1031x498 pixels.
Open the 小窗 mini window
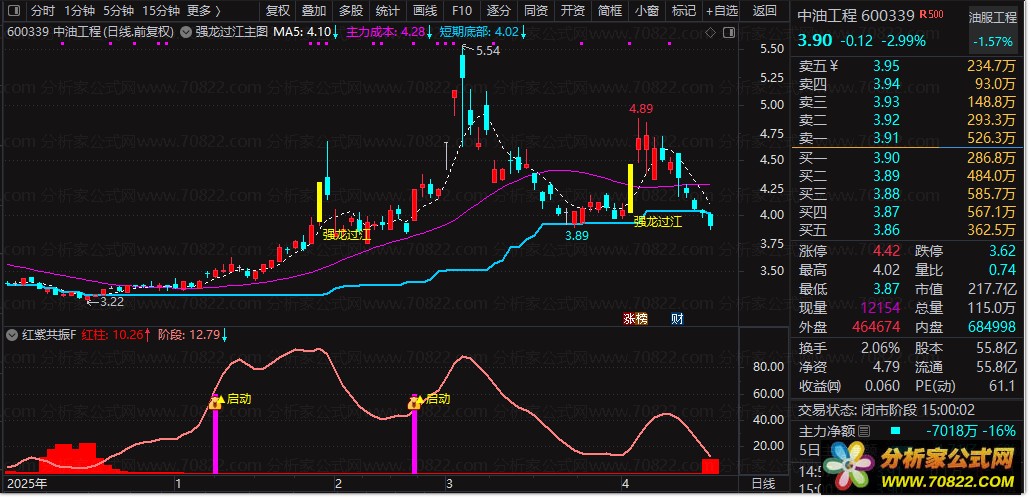647,11
